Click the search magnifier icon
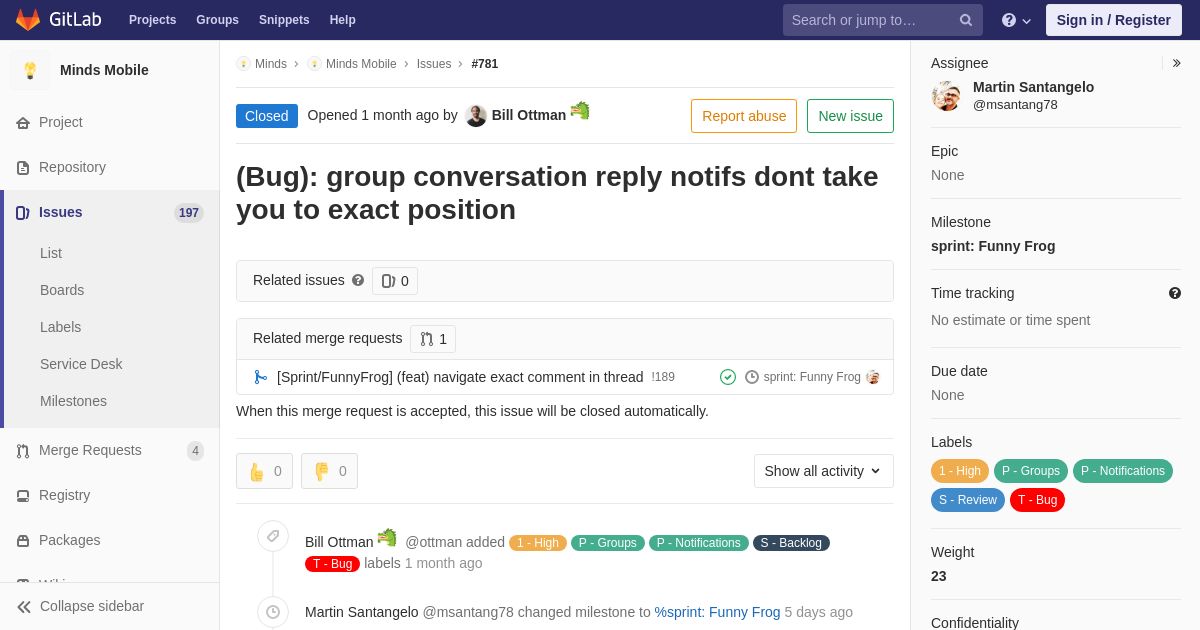 coord(965,20)
